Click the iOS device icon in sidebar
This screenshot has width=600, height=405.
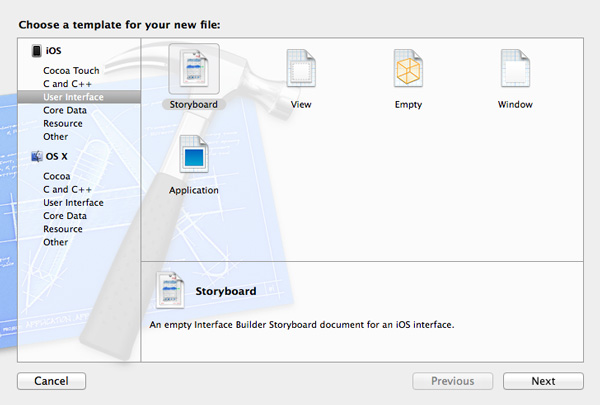click(36, 51)
